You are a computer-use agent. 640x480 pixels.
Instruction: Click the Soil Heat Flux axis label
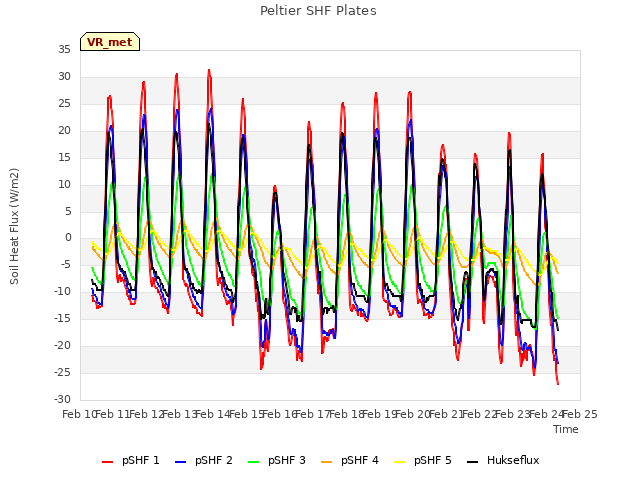pos(14,226)
